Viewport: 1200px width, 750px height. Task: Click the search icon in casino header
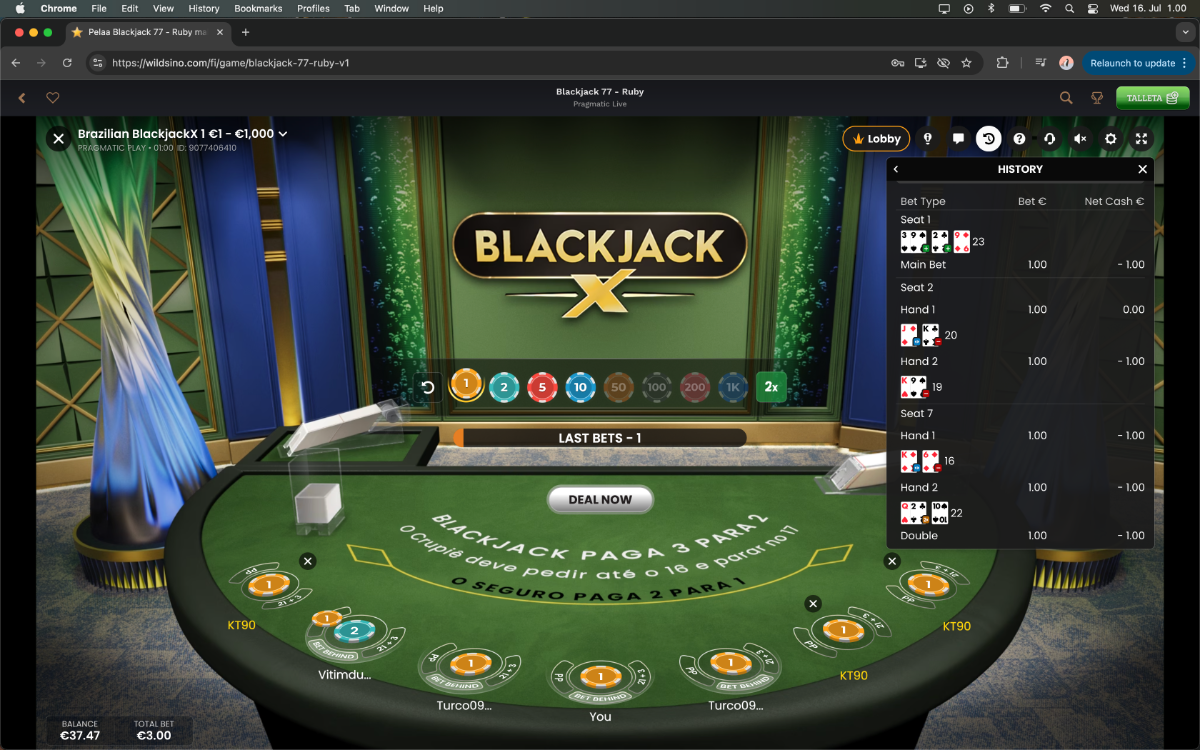[x=1066, y=98]
